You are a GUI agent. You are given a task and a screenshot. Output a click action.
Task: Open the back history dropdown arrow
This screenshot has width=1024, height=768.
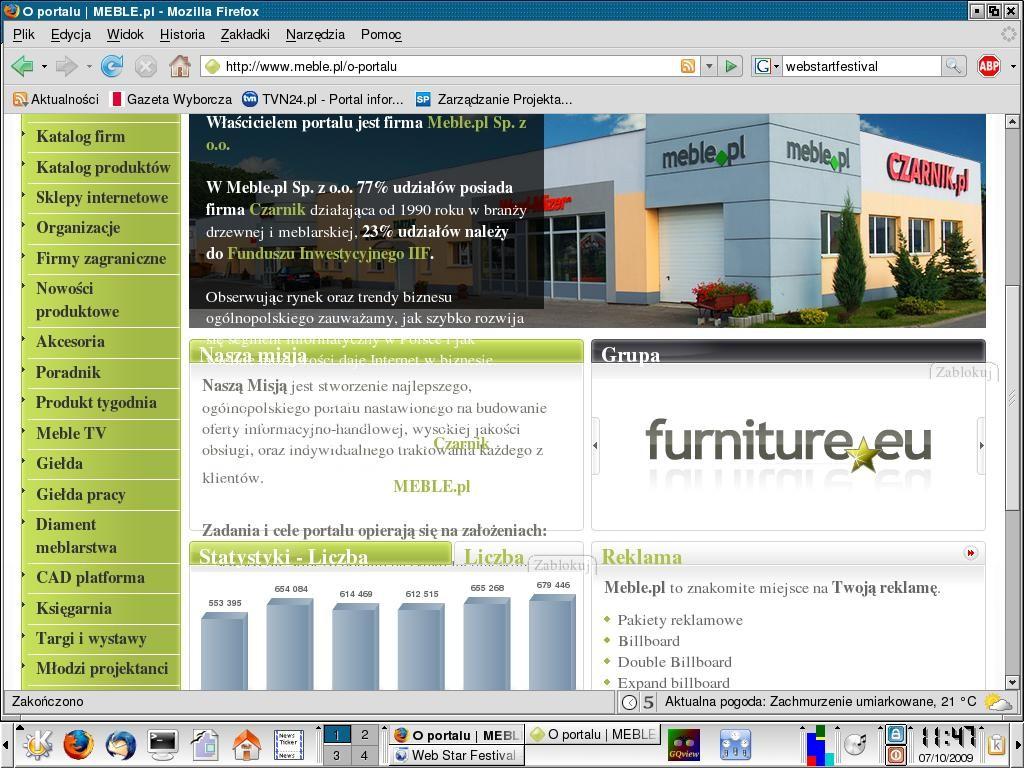(x=44, y=67)
